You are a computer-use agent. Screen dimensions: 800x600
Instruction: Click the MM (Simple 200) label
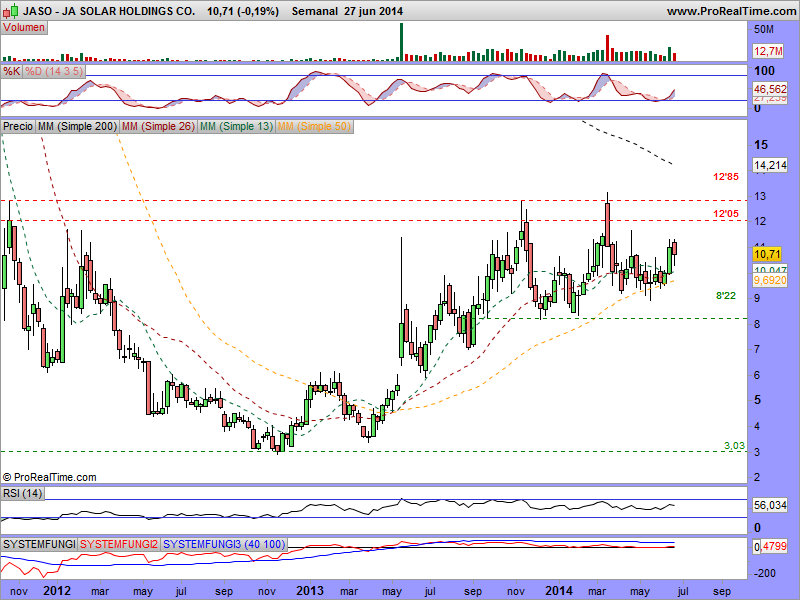77,126
